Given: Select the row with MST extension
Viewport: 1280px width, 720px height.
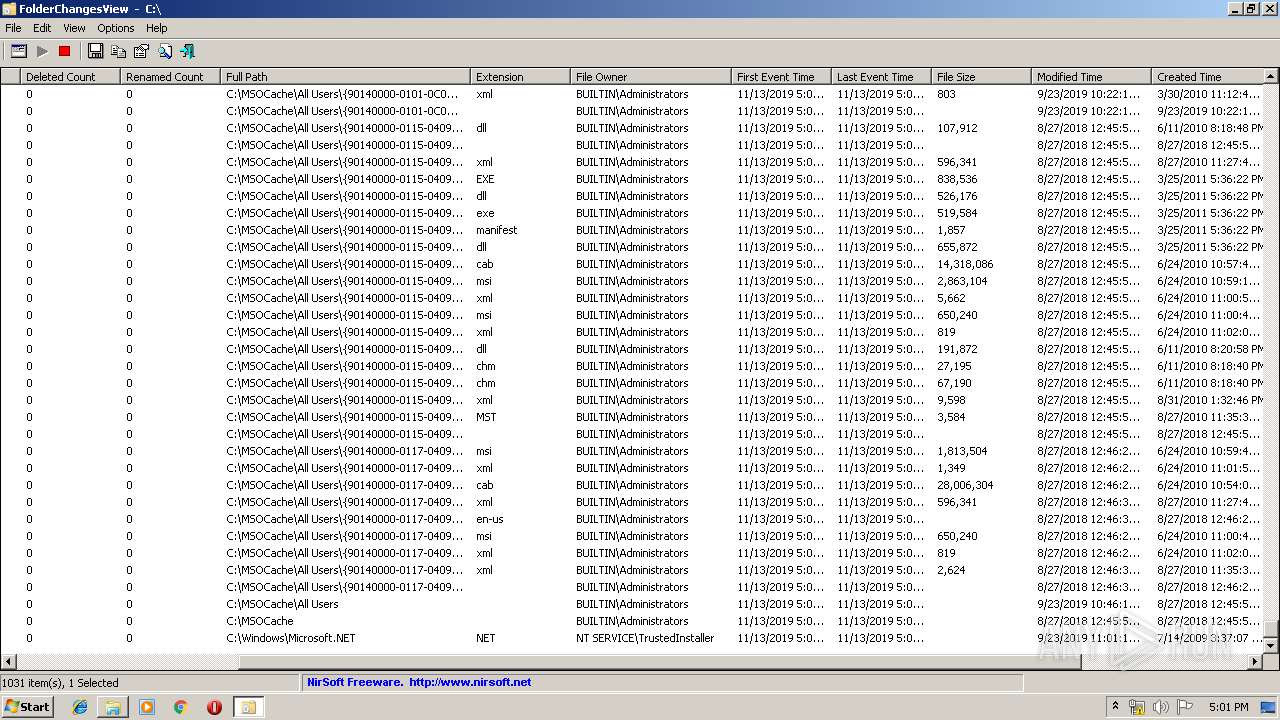Looking at the screenshot, I should coord(632,417).
